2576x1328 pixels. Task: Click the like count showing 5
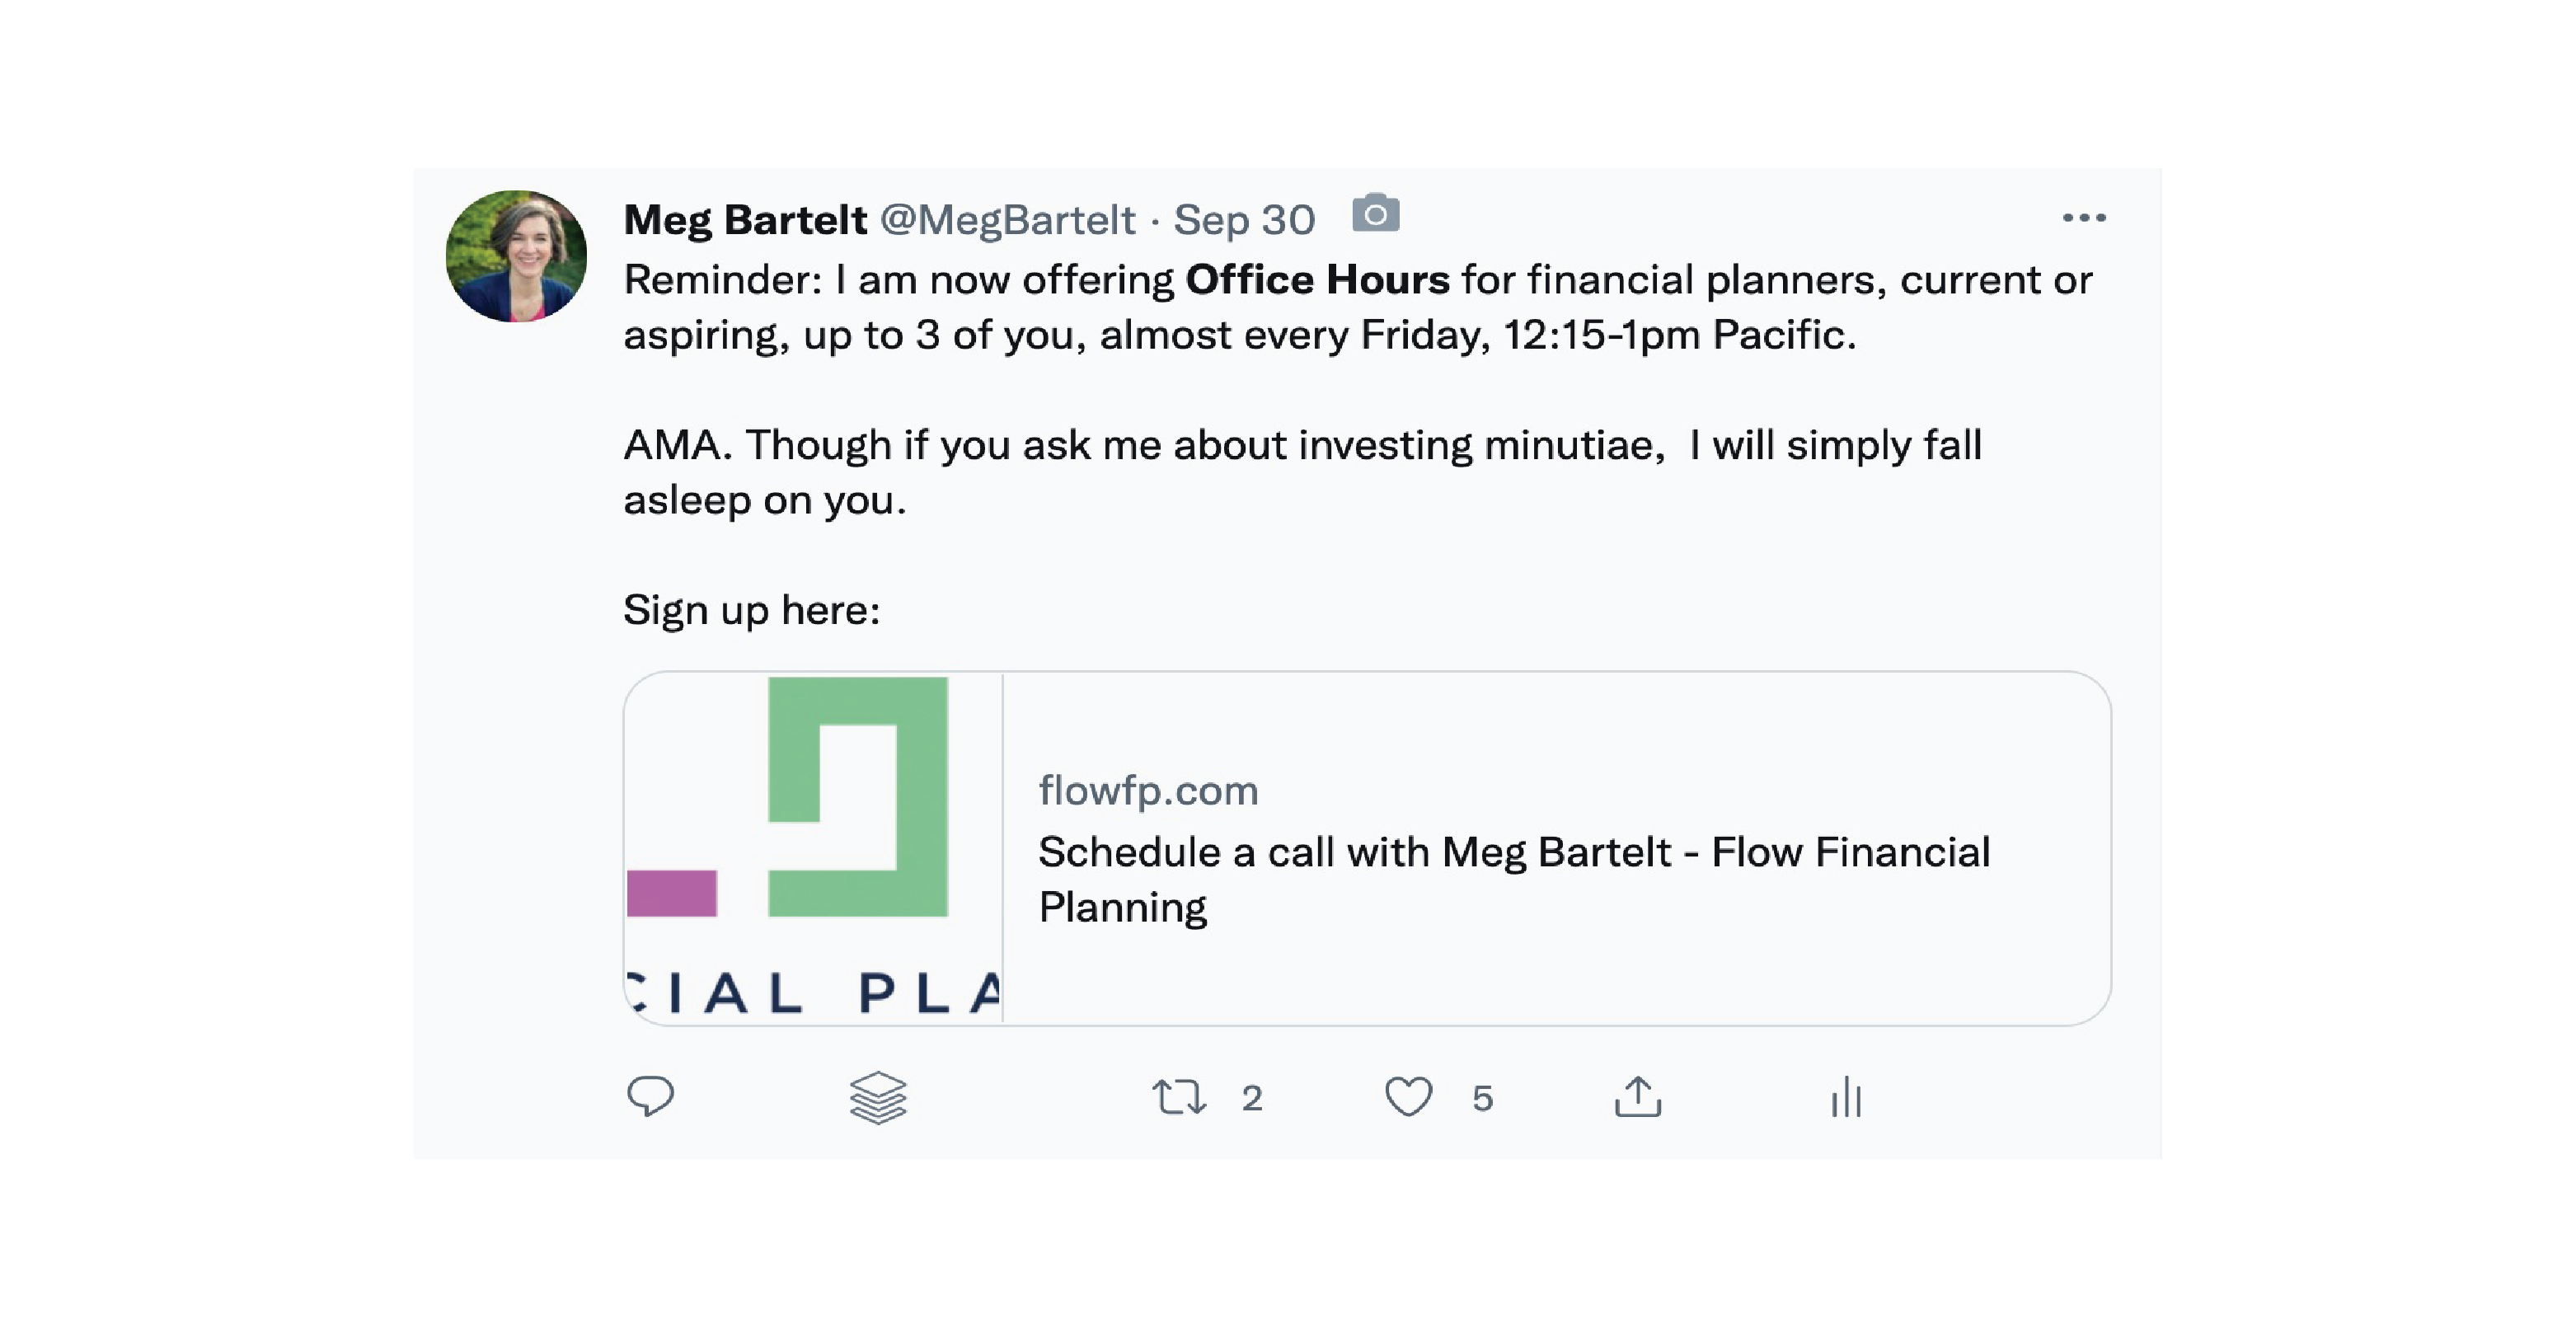pyautogui.click(x=1482, y=1099)
